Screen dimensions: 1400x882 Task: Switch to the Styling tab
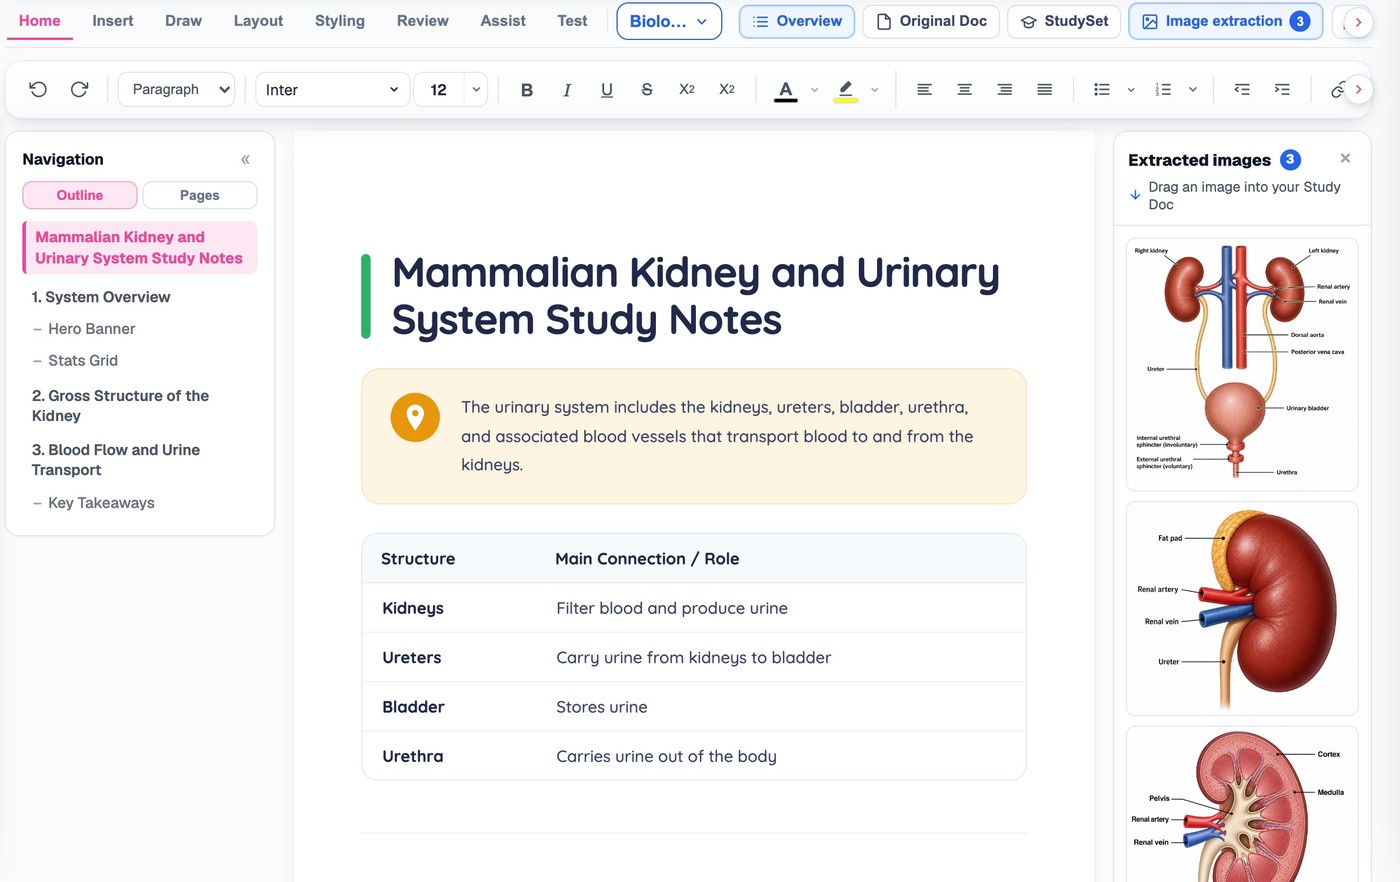pos(340,21)
